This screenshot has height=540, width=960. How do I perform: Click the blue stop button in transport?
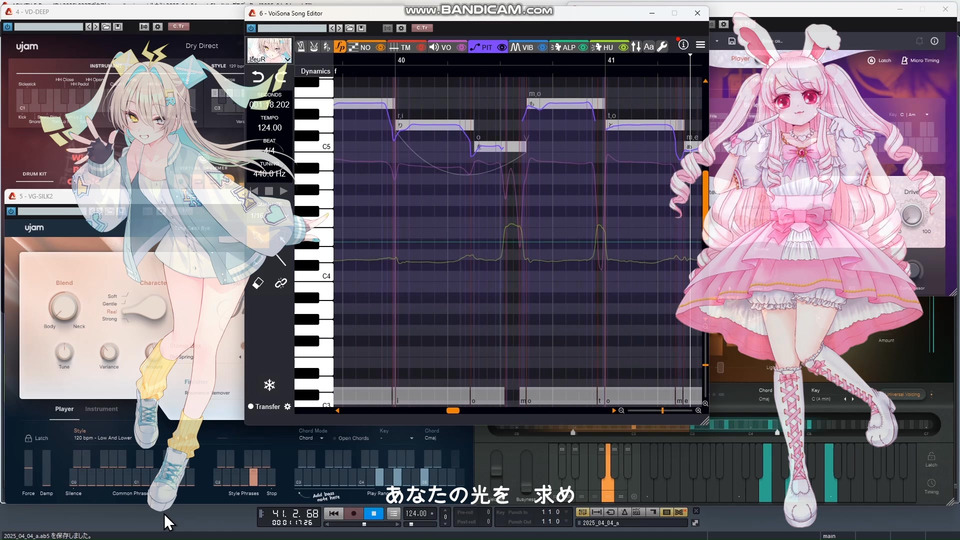point(373,514)
